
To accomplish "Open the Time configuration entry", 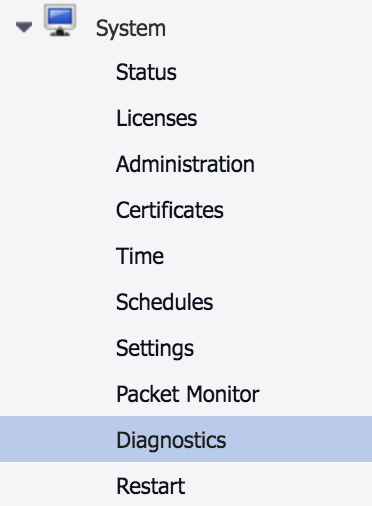I will [140, 256].
